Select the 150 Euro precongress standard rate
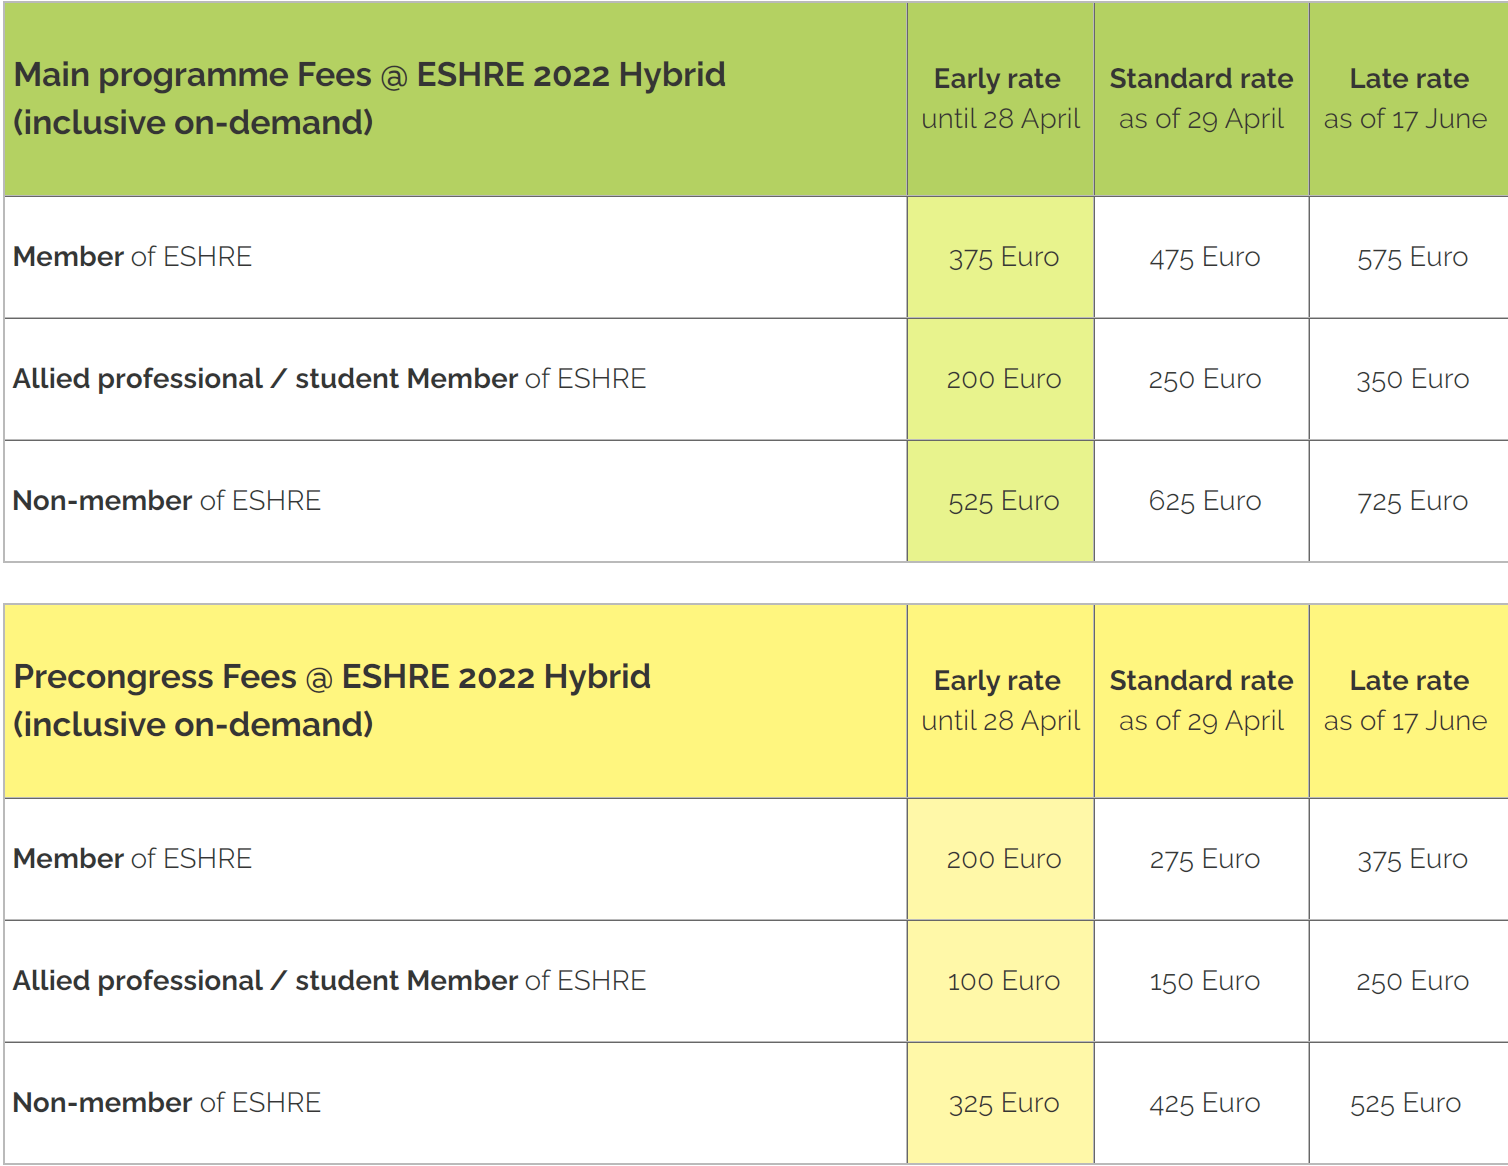Viewport: 1508px width, 1166px height. click(x=1204, y=981)
